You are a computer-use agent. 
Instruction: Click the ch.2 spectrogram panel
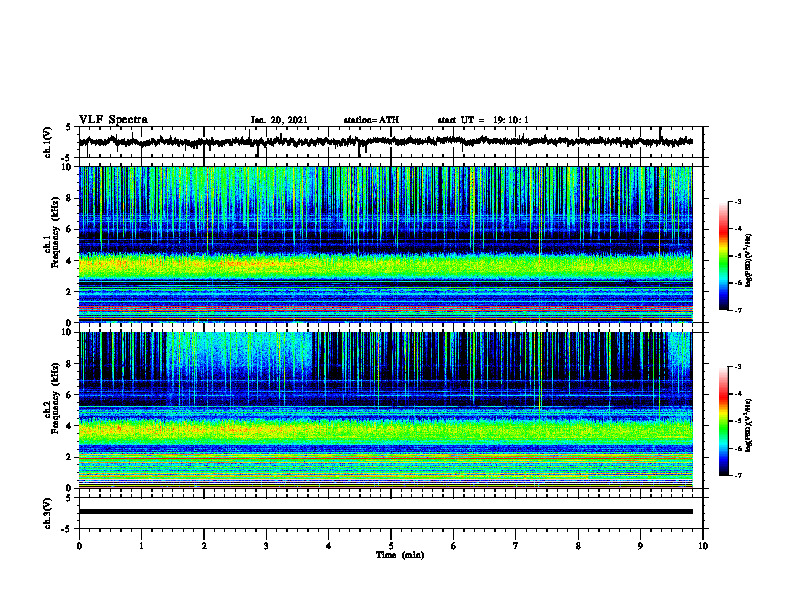tap(386, 410)
